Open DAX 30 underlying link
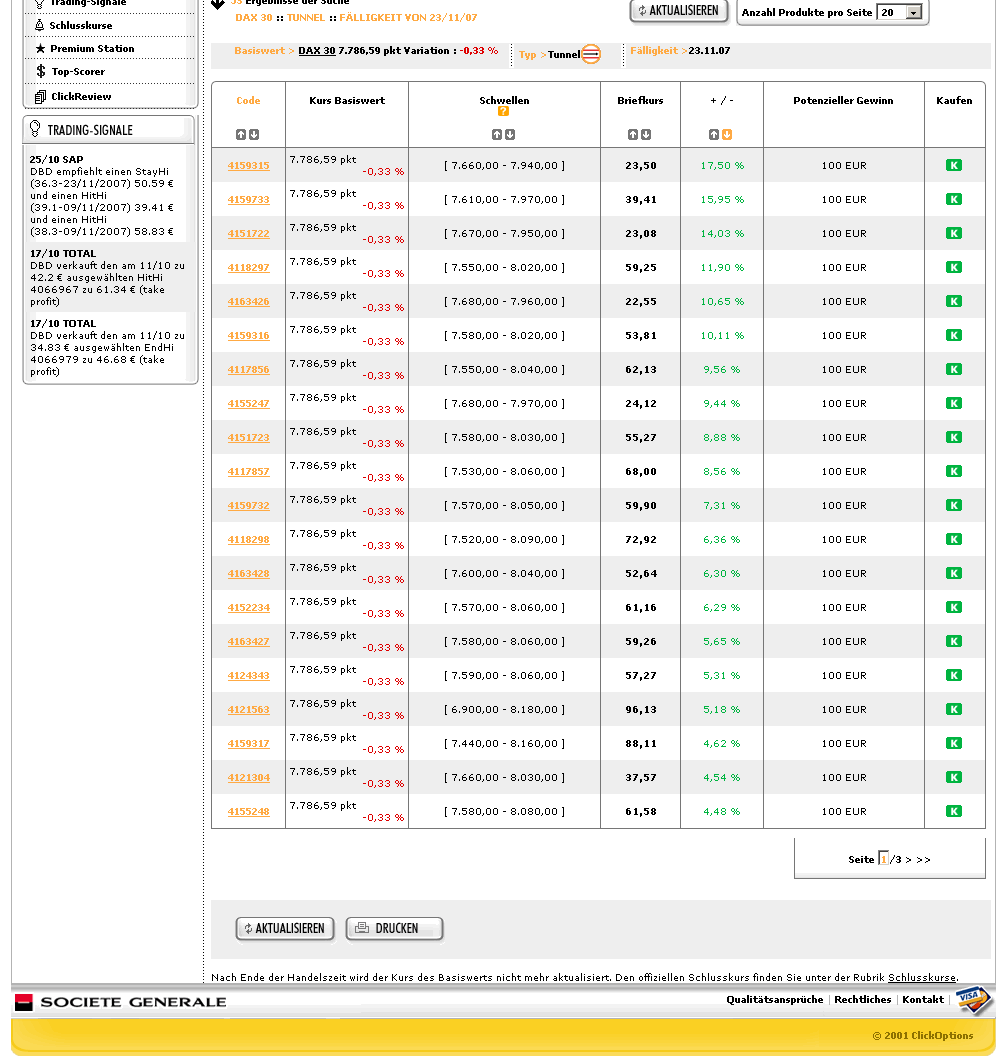 point(317,51)
